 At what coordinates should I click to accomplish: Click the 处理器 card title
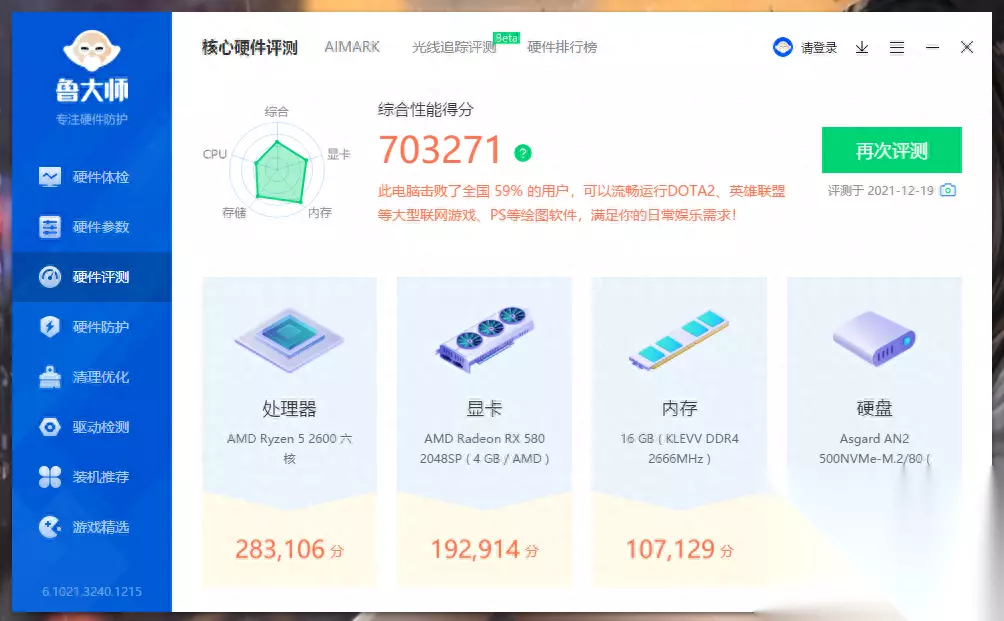pos(289,408)
